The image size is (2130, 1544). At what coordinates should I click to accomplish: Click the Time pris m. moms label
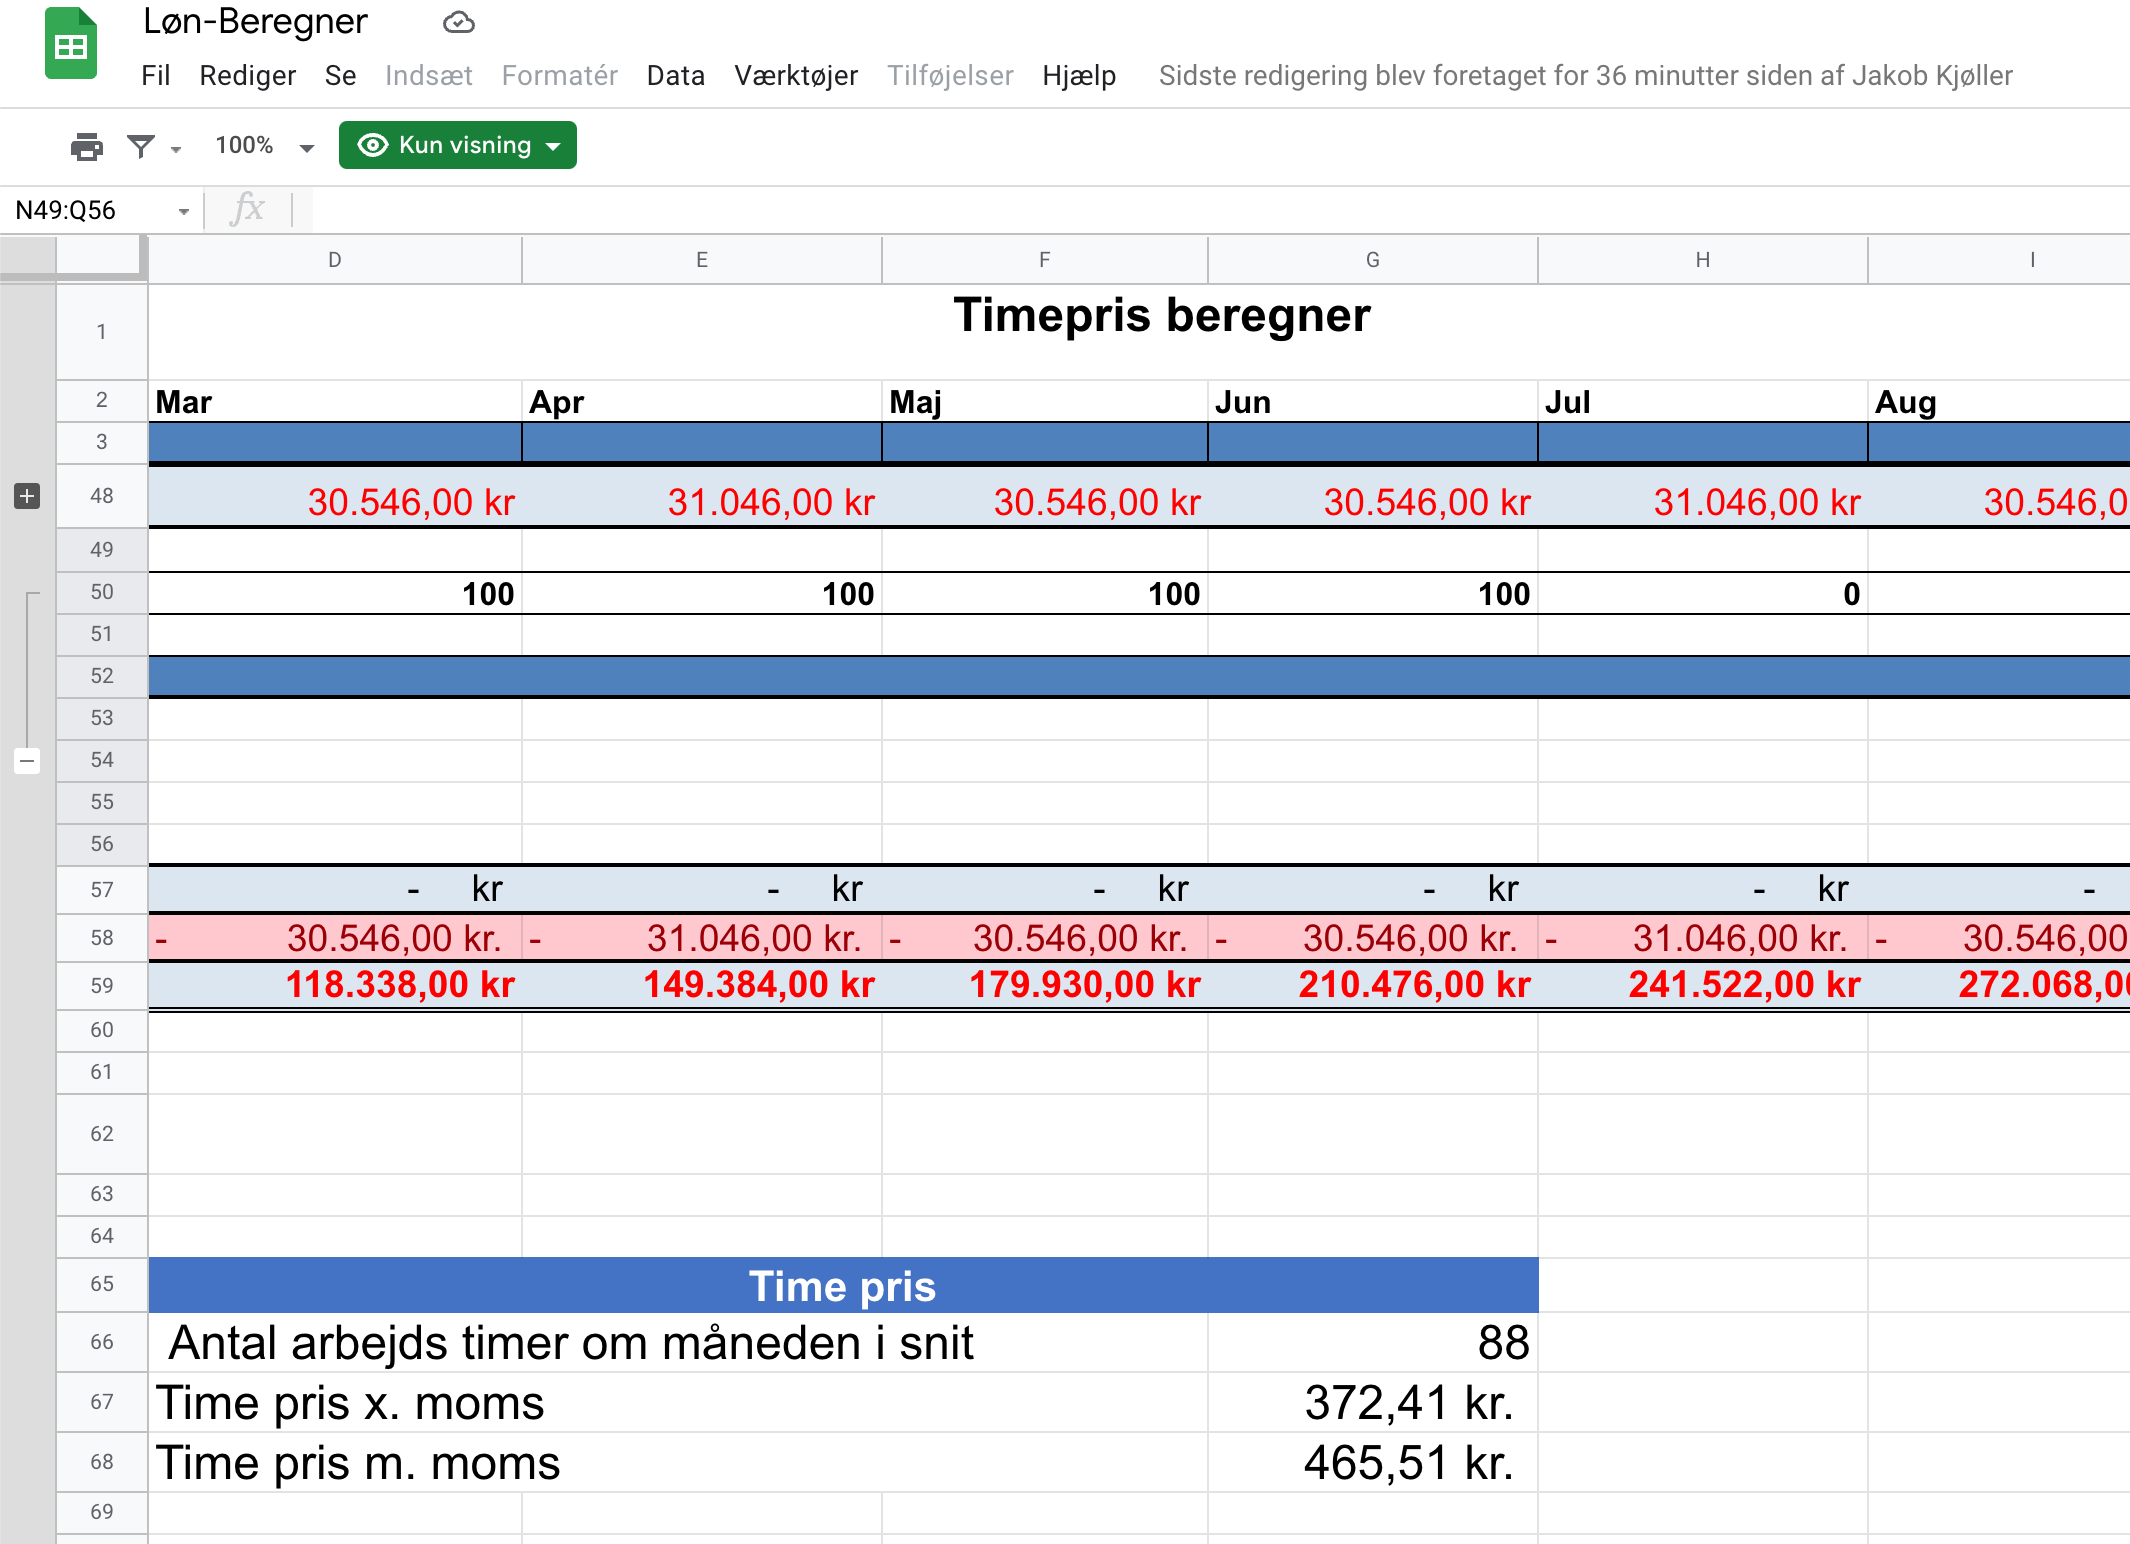point(358,1463)
